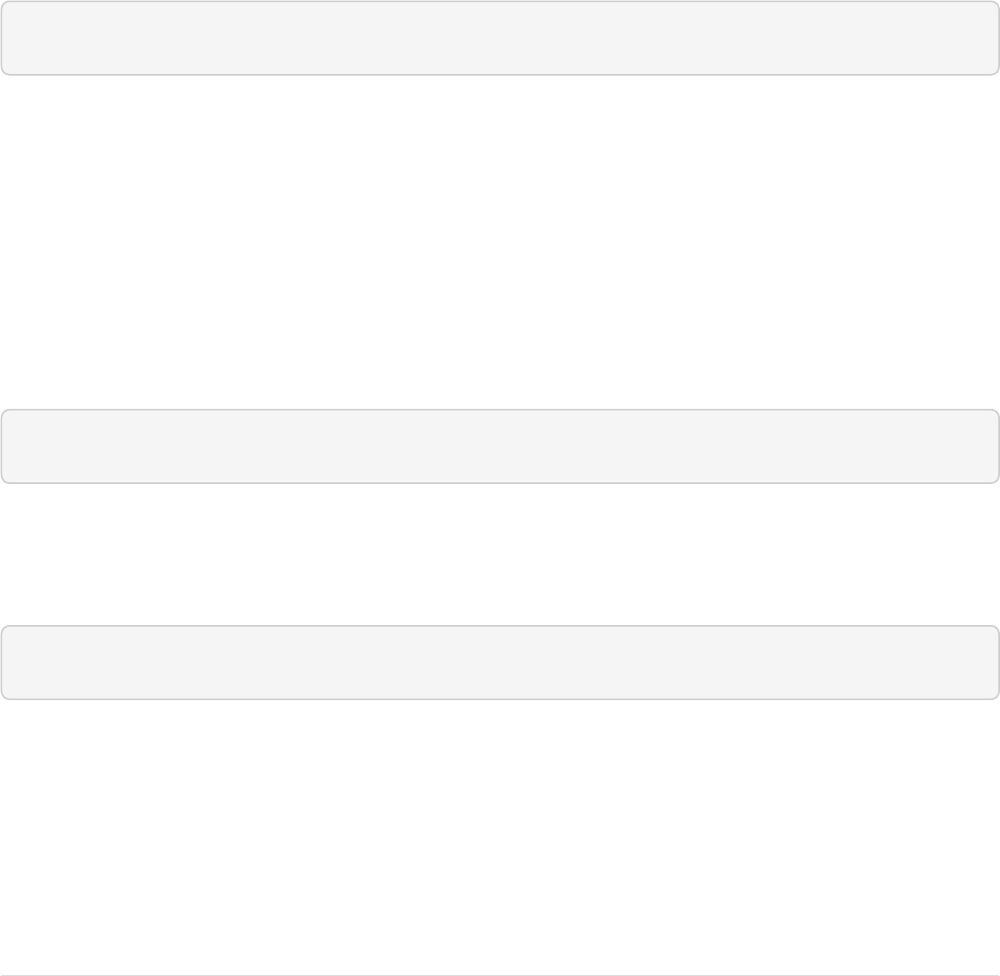
Task: Click the bottom-left rounded corner of the top box
Action: [4, 71]
